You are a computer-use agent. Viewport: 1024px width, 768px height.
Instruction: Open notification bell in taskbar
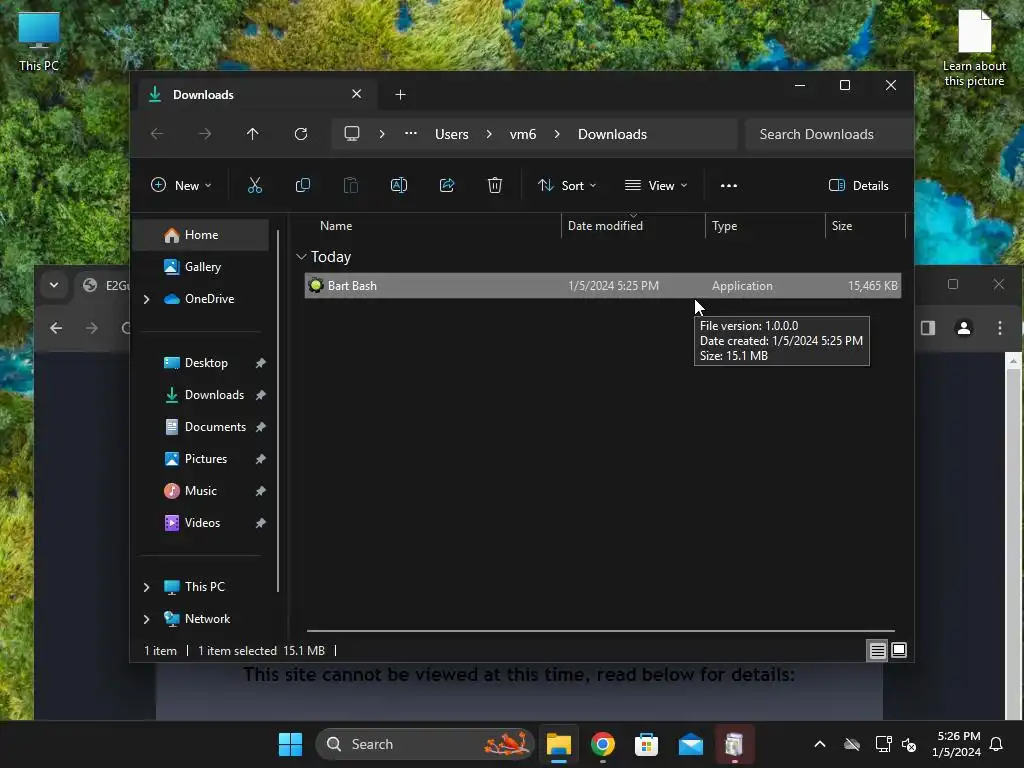997,744
